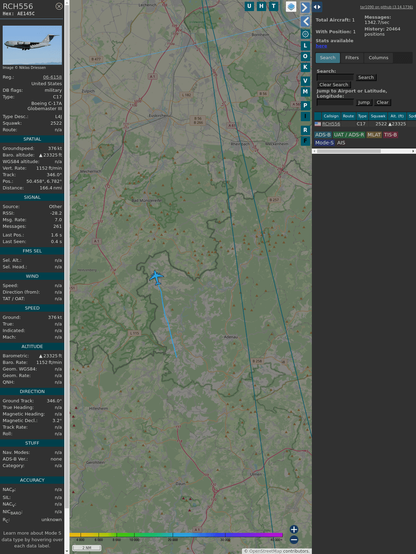This screenshot has height=554, width=416.
Task: Click the H map toggle button
Action: (261, 6)
